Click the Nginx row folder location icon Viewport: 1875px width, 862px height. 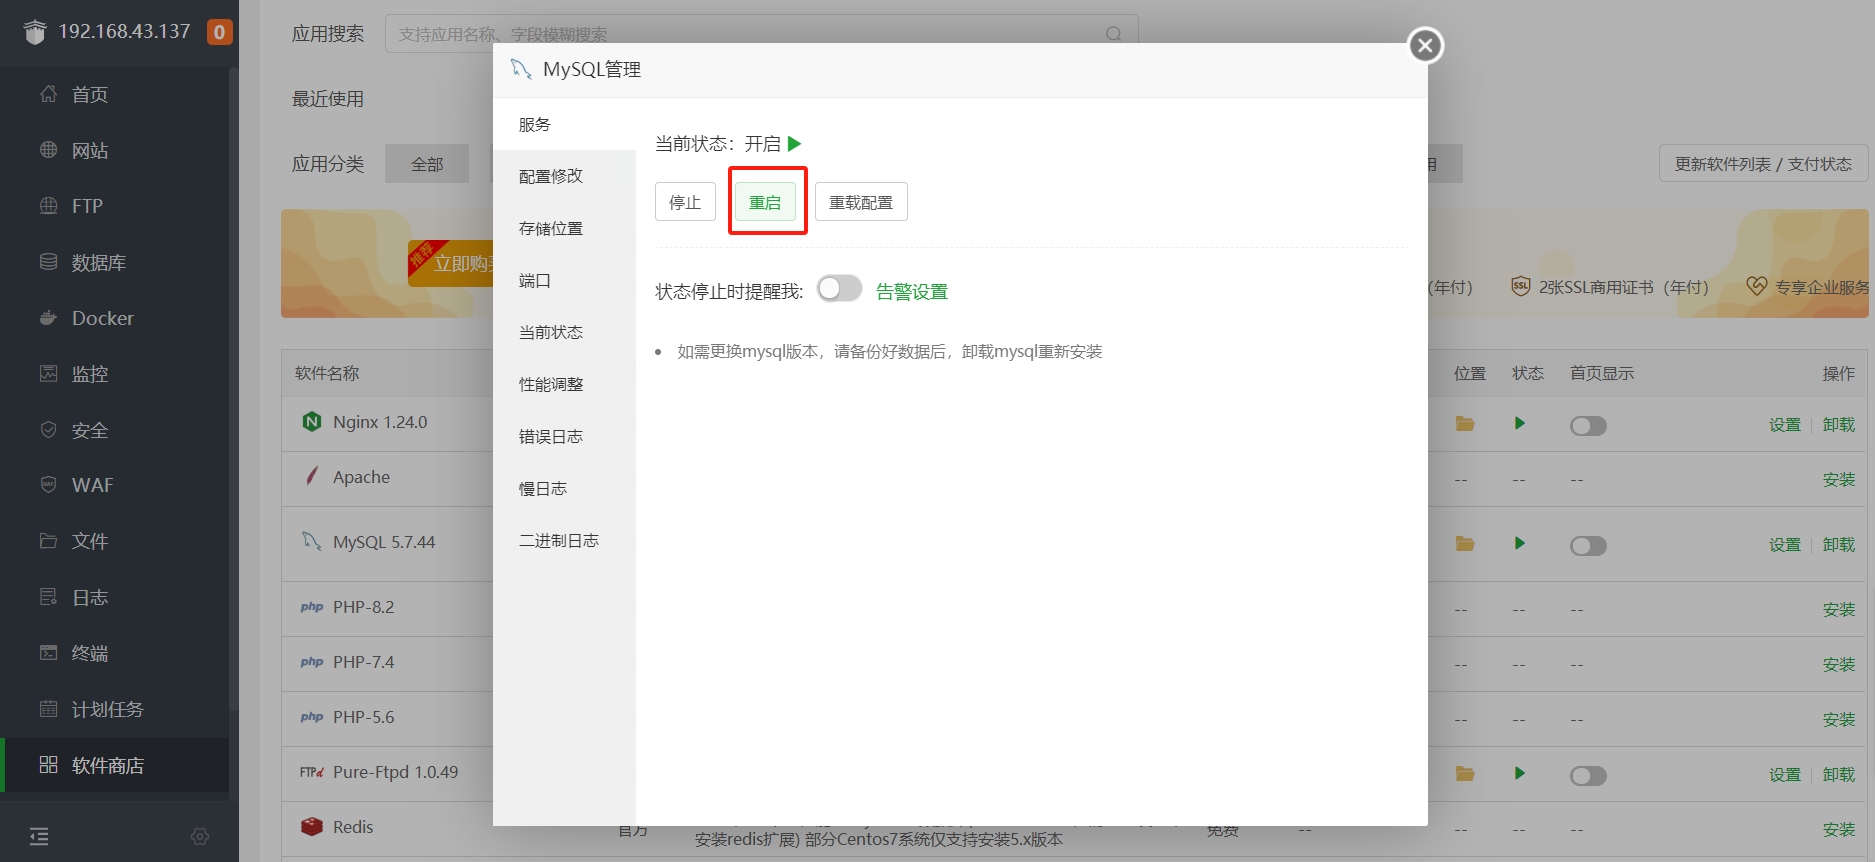(1465, 424)
